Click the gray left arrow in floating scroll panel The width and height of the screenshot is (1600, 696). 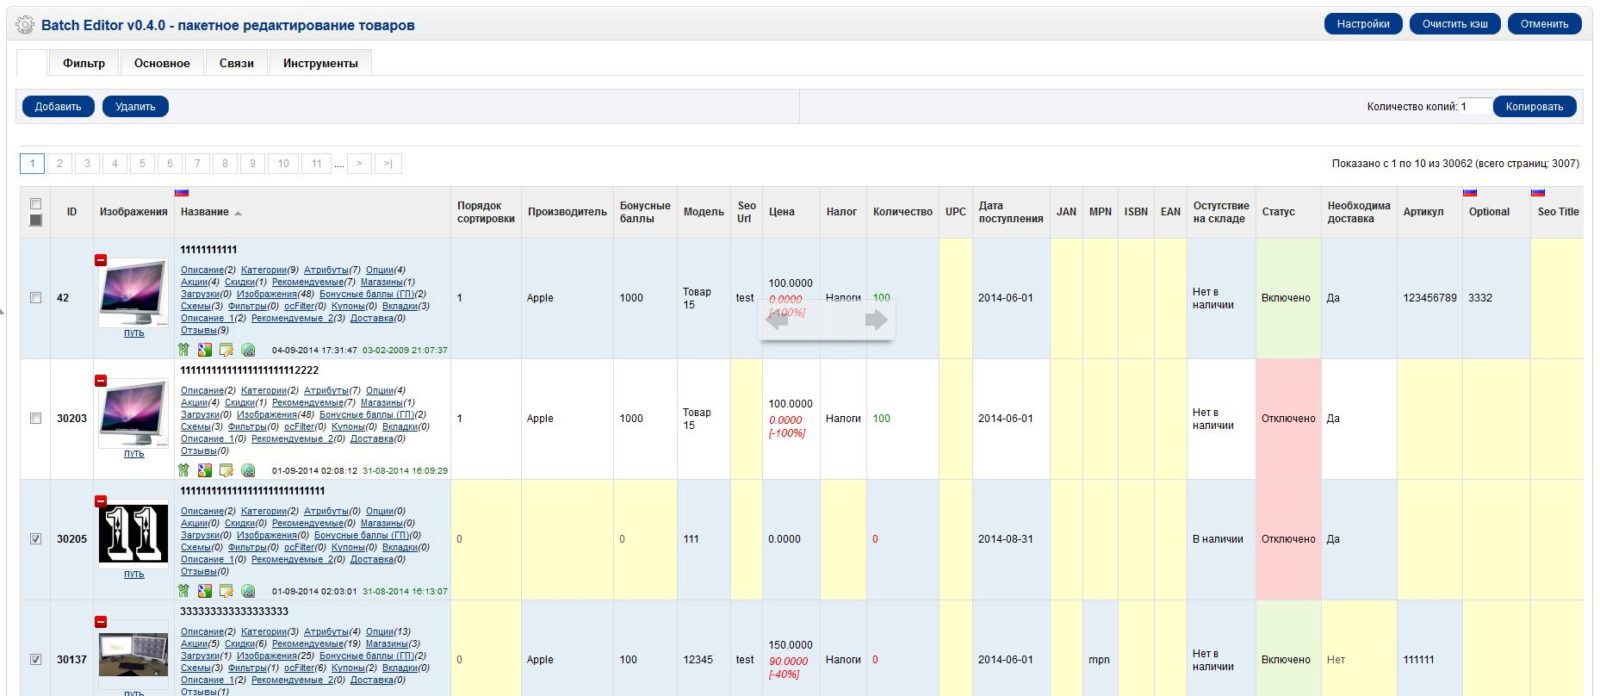pos(777,320)
